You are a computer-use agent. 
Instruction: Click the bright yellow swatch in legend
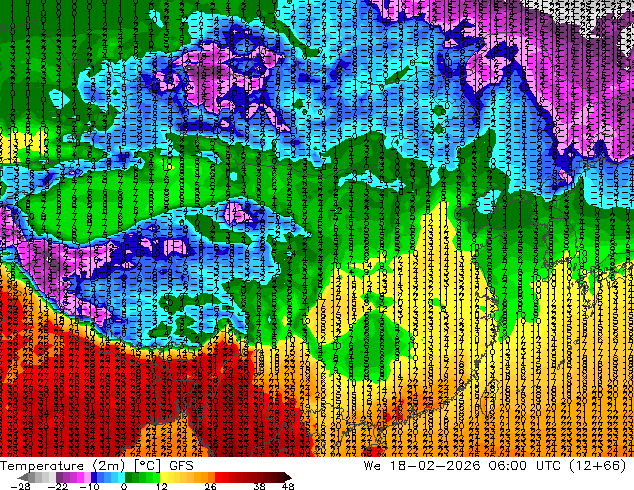163,477
